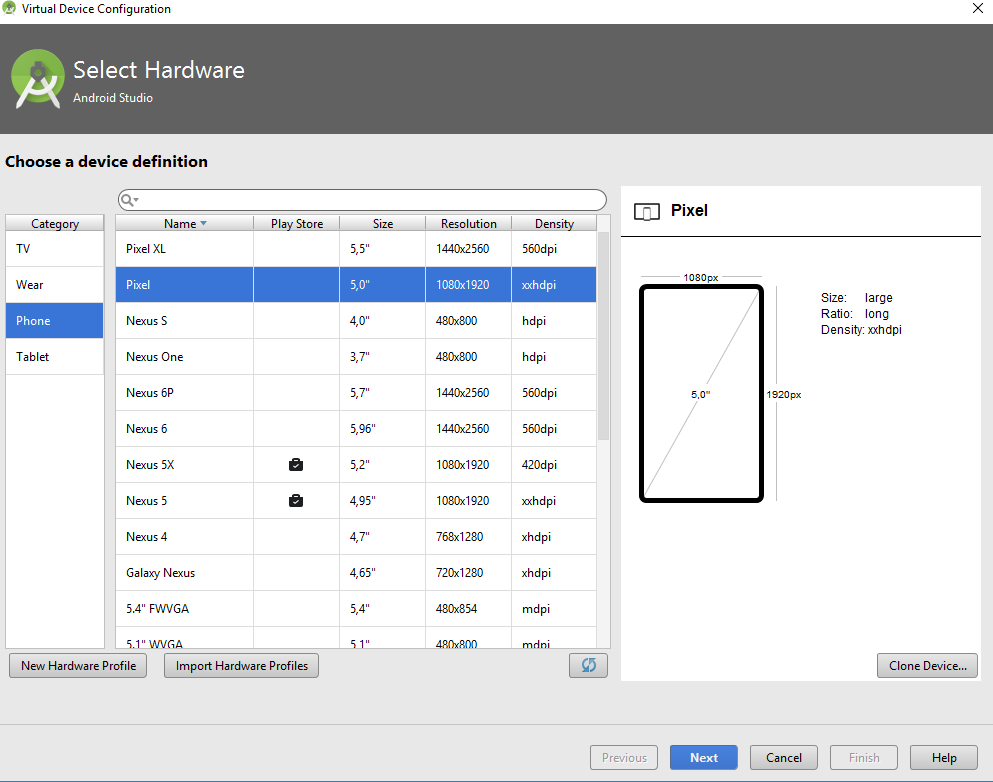The height and width of the screenshot is (782, 993).
Task: Open search options dropdown arrow in filter box
Action: 136,200
